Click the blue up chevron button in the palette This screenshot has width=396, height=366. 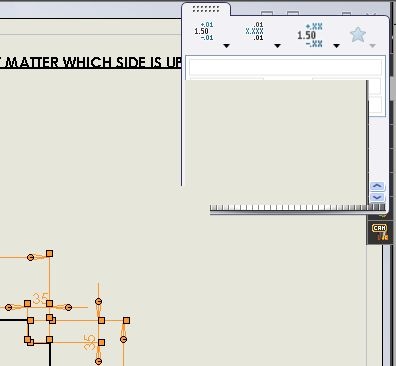tap(377, 186)
